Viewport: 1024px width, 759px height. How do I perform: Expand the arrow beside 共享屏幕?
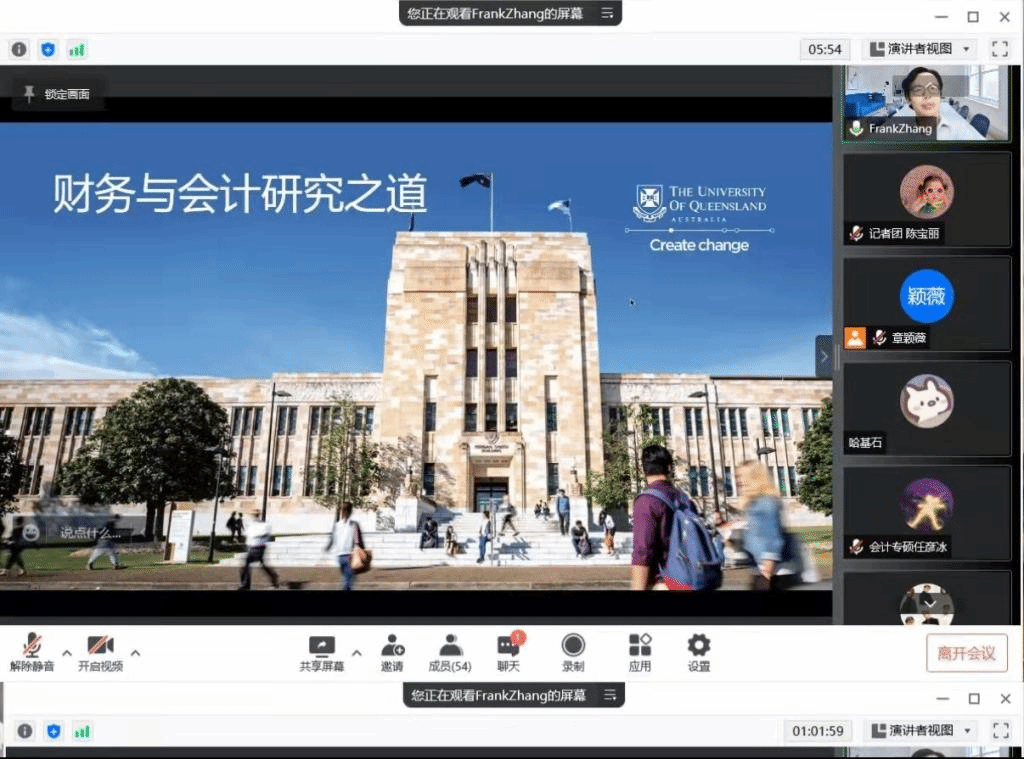click(356, 653)
